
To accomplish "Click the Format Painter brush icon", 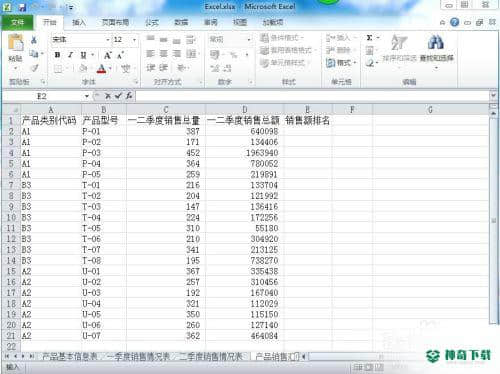I will pos(34,68).
